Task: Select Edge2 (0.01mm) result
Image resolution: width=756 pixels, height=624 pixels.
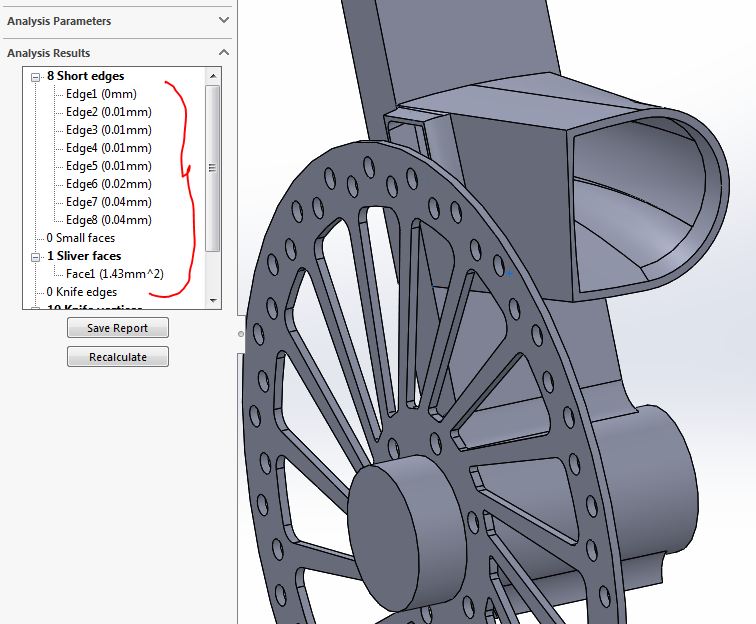Action: (x=108, y=112)
